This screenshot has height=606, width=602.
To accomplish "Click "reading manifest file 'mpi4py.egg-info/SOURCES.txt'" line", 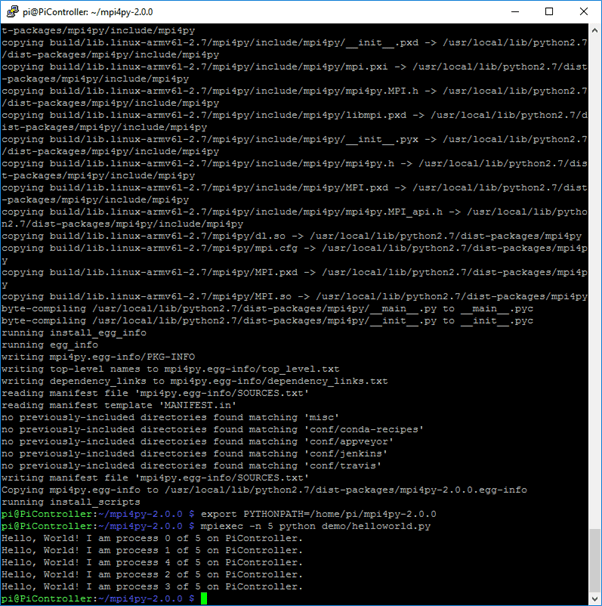I will point(155,393).
